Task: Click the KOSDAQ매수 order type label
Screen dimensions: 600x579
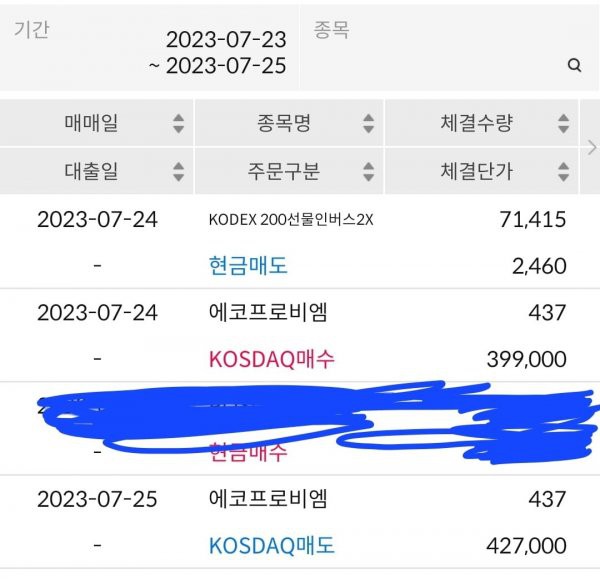Action: [x=272, y=359]
